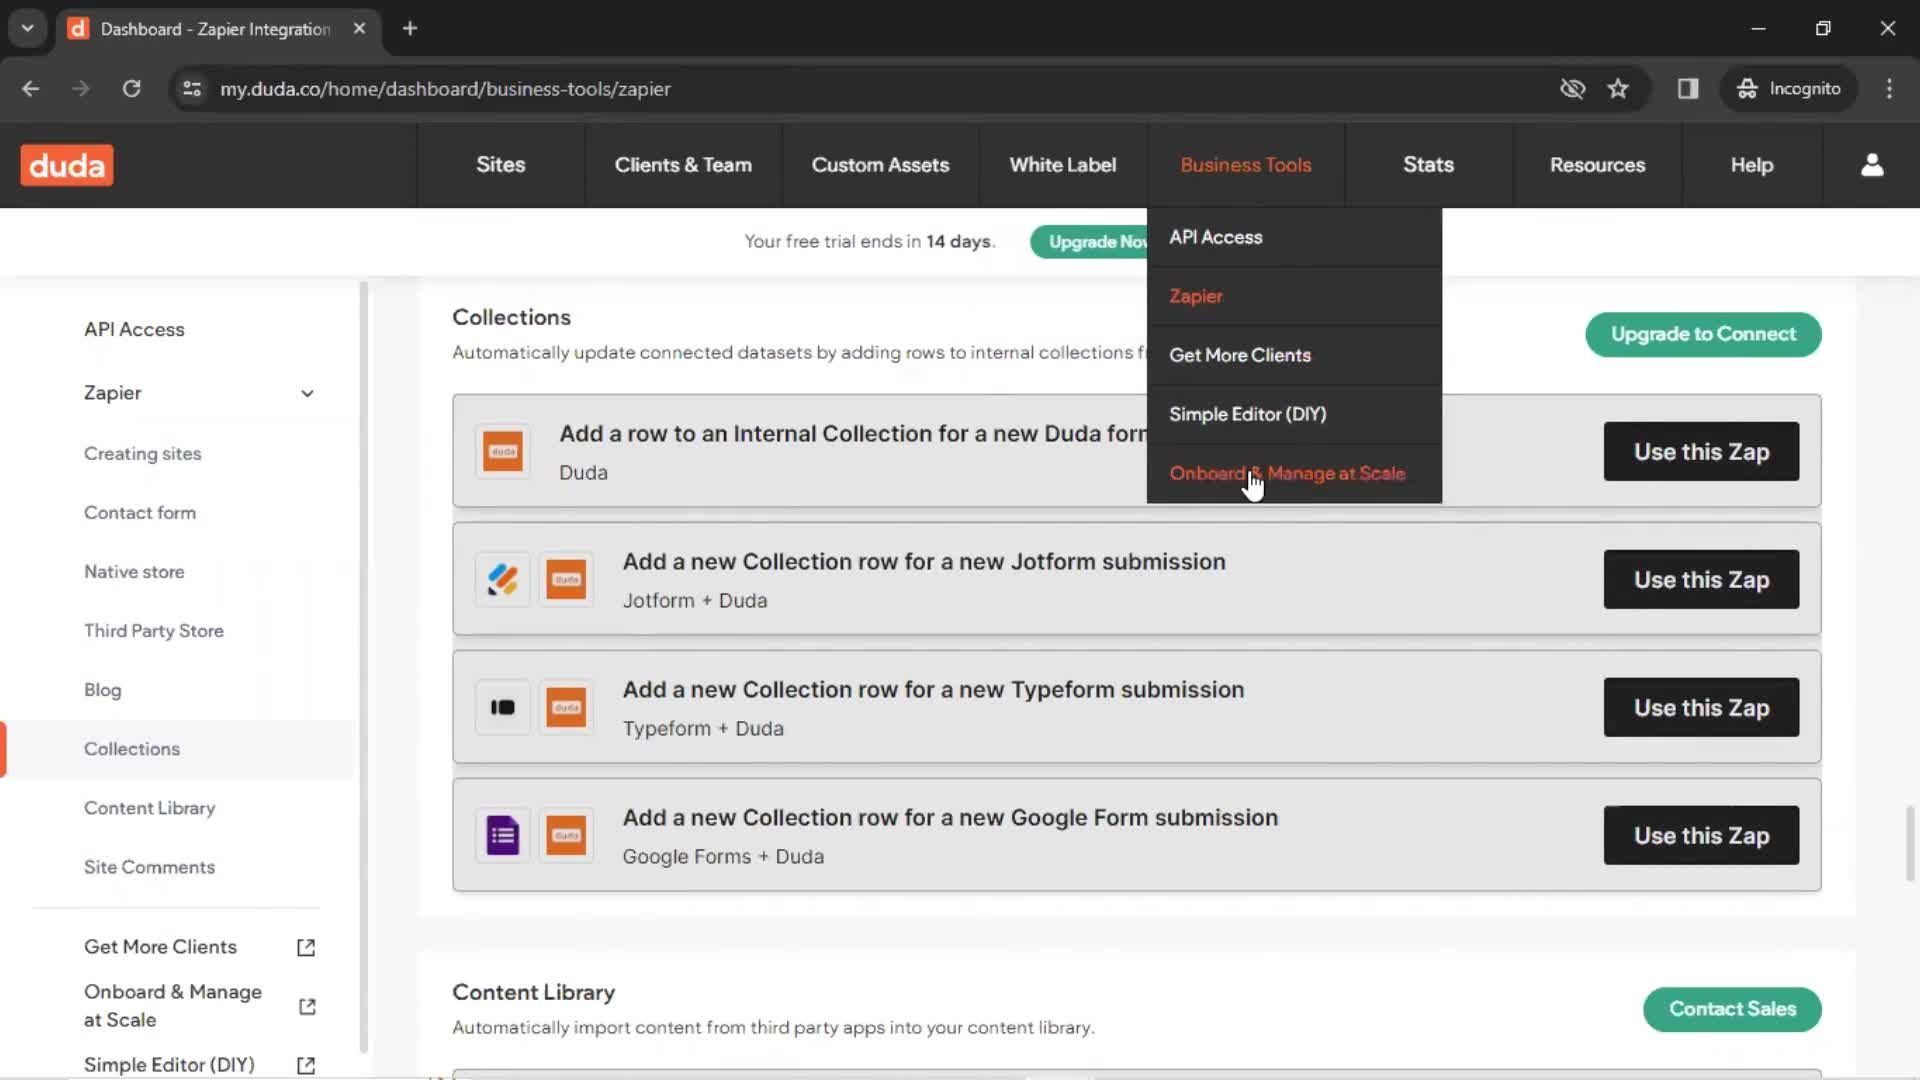Go to Site Comments in sidebar

149,867
